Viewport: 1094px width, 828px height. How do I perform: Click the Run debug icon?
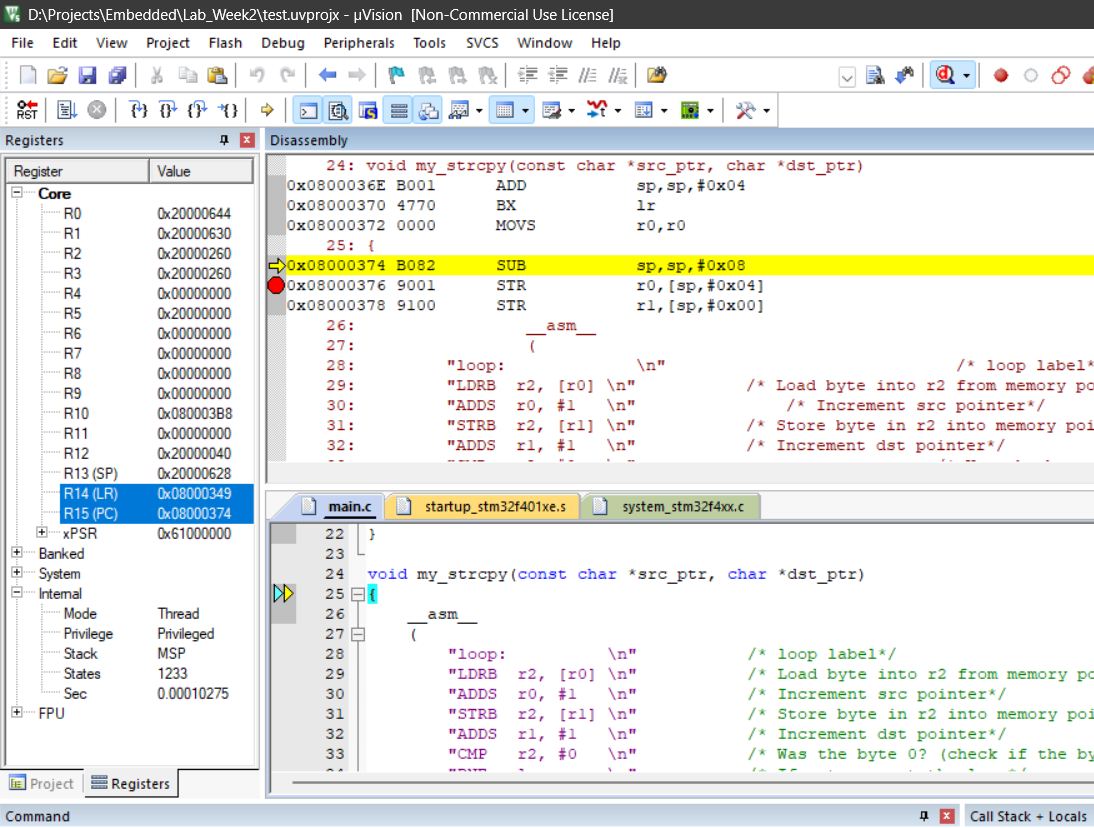[x=66, y=110]
